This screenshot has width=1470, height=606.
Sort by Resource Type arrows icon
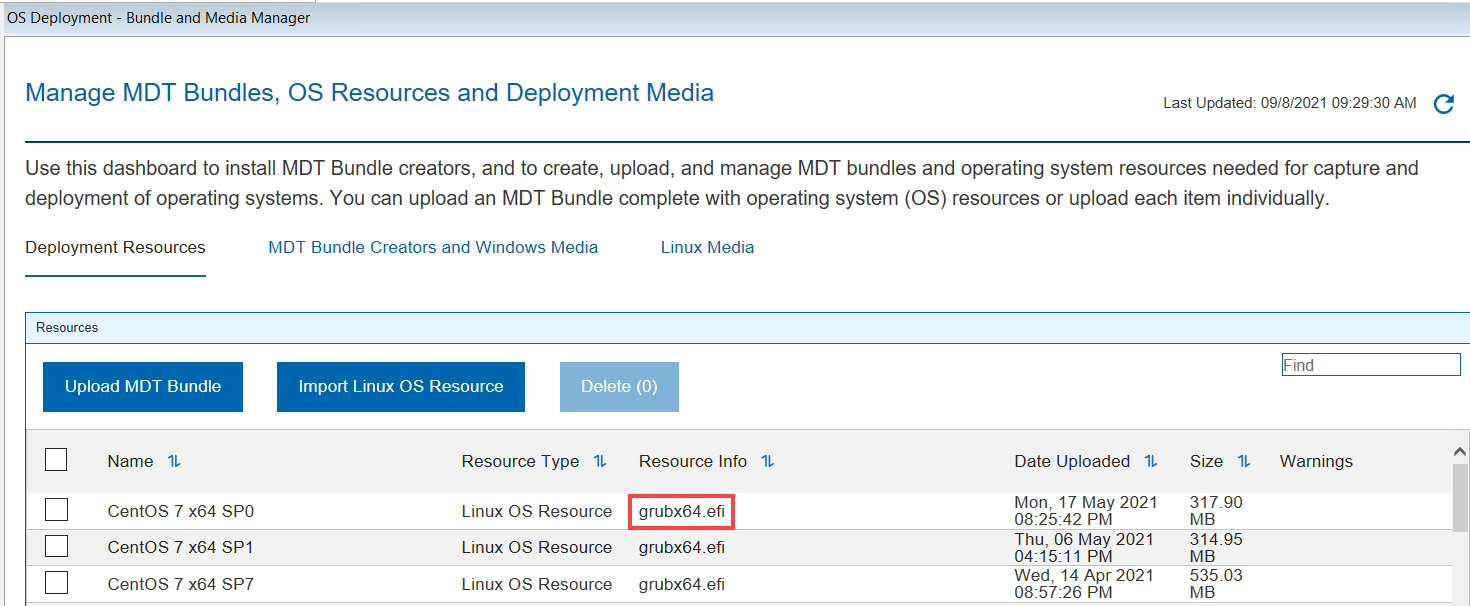600,461
